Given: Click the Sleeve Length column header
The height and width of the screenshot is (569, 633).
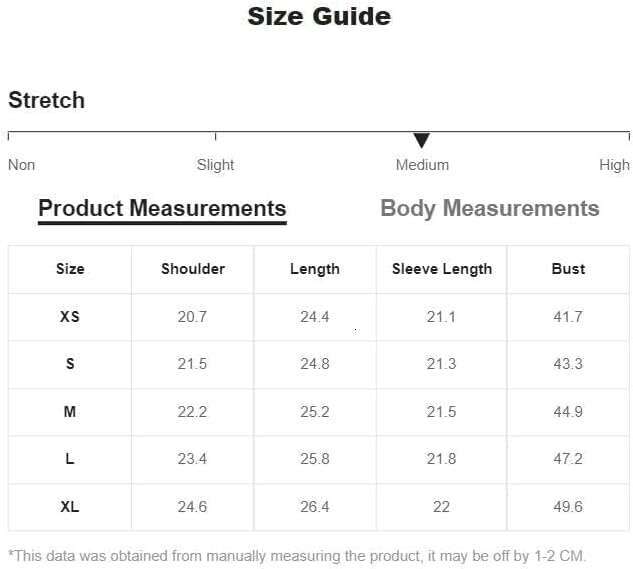Looking at the screenshot, I should click(x=442, y=269).
